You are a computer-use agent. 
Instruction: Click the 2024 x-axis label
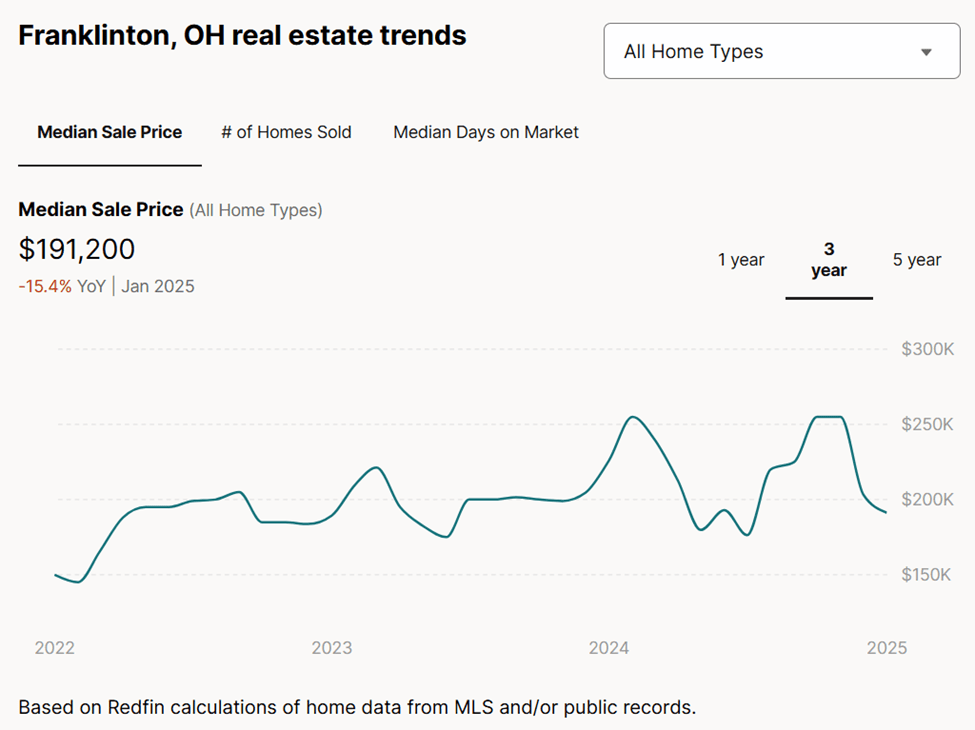609,648
